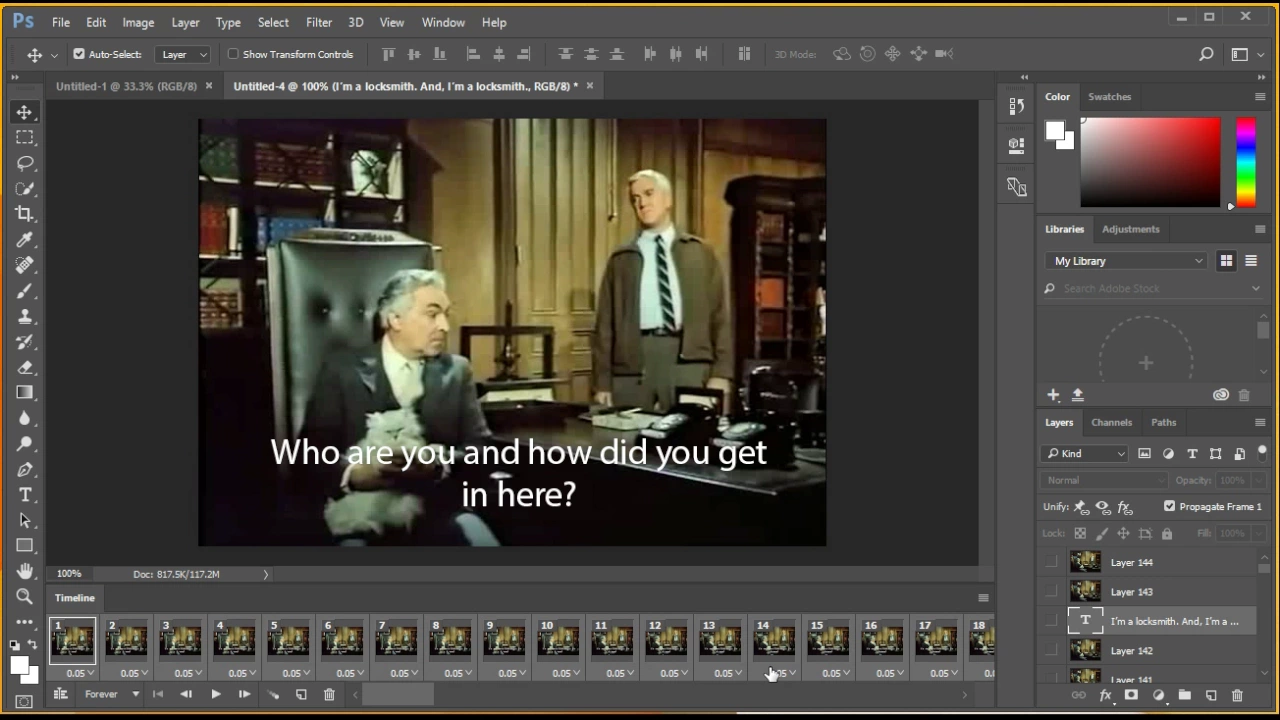The image size is (1280, 720).
Task: Select the Zoom tool in the toolbox
Action: click(x=25, y=597)
